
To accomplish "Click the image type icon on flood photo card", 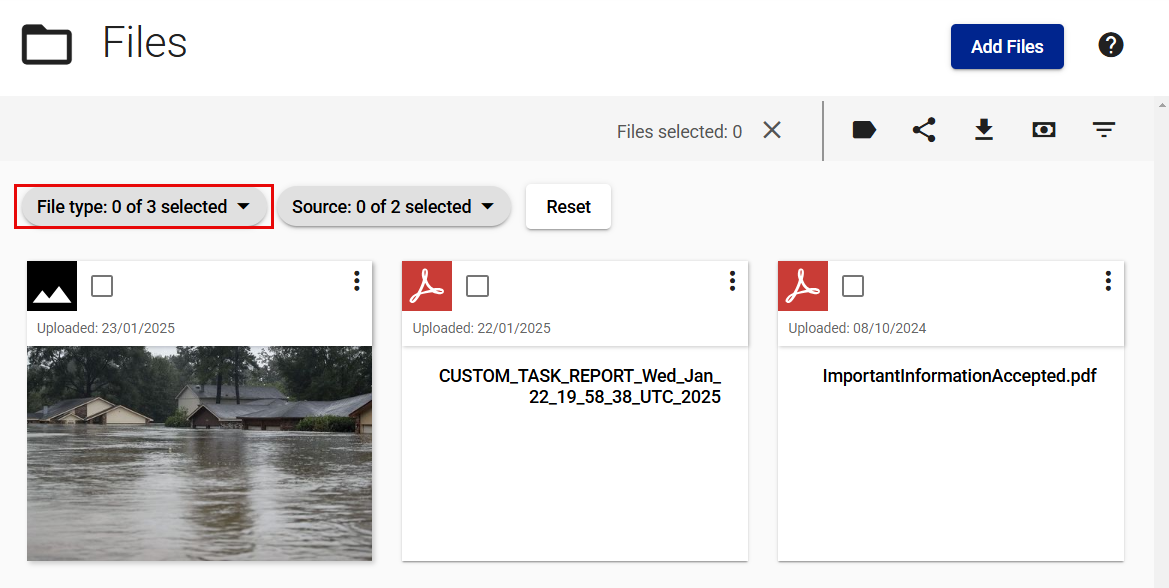I will point(52,286).
